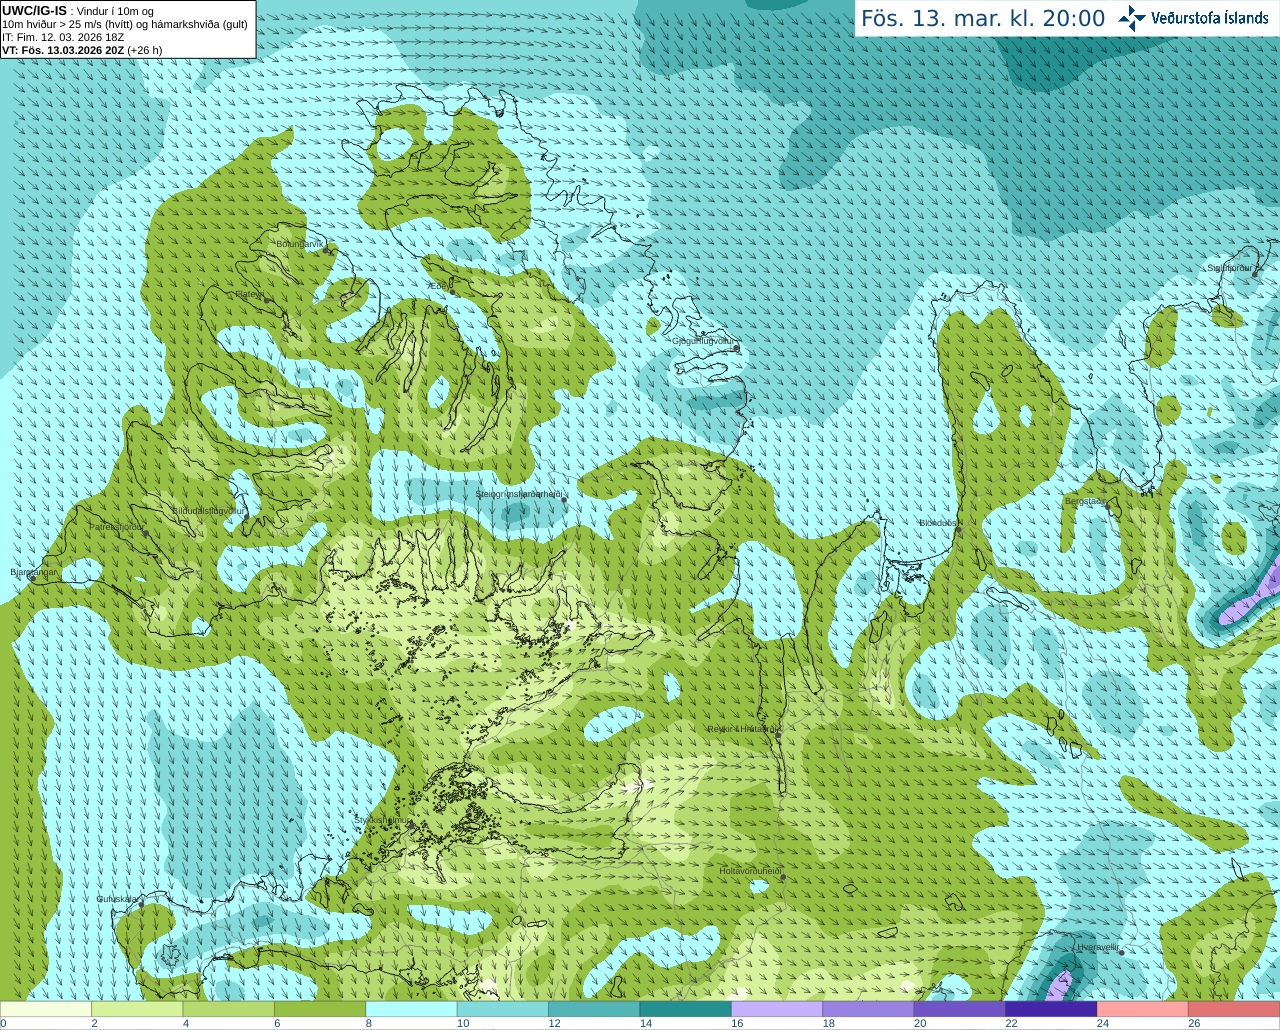Click the Gufuskálar station label
Viewport: 1280px width, 1030px height.
(117, 899)
